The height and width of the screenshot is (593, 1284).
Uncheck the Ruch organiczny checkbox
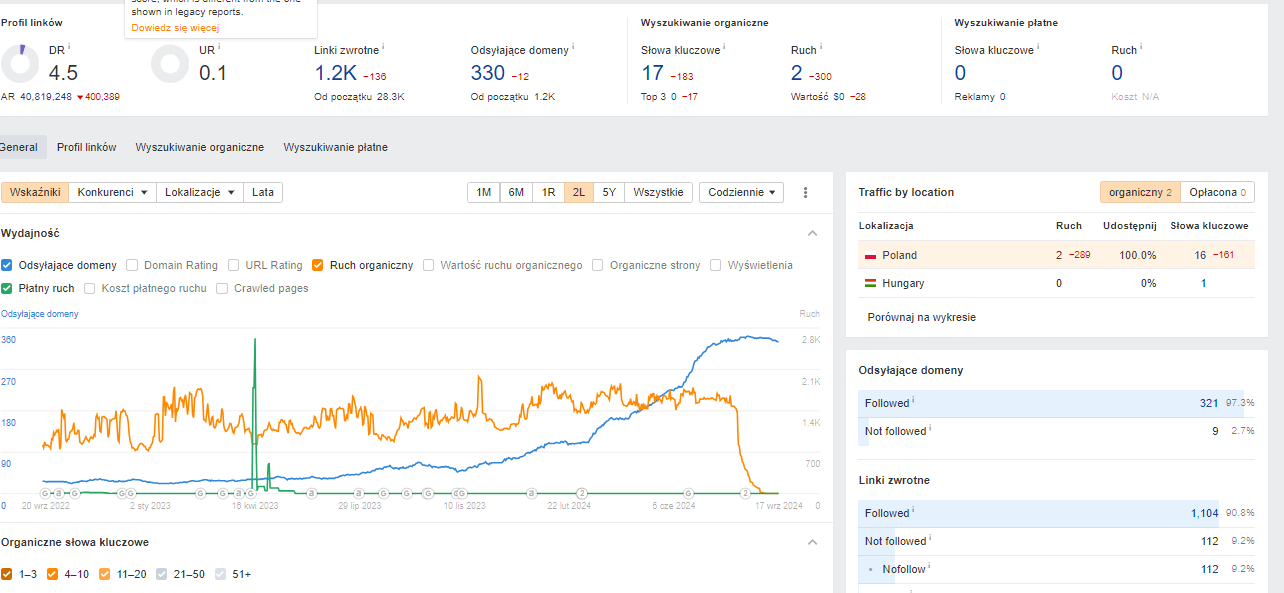[x=318, y=266]
